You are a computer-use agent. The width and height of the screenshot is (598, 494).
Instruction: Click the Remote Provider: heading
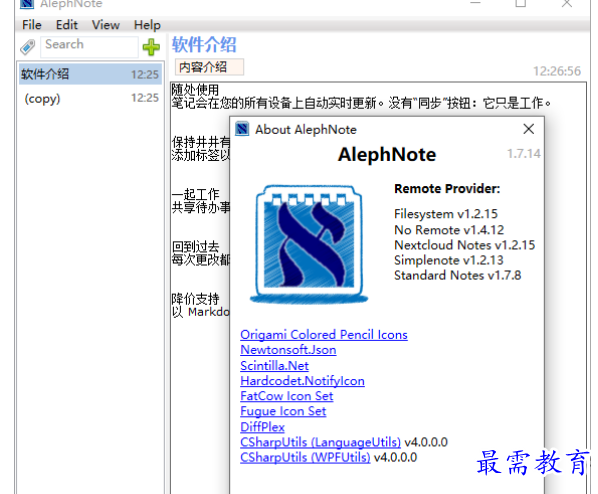pyautogui.click(x=447, y=188)
